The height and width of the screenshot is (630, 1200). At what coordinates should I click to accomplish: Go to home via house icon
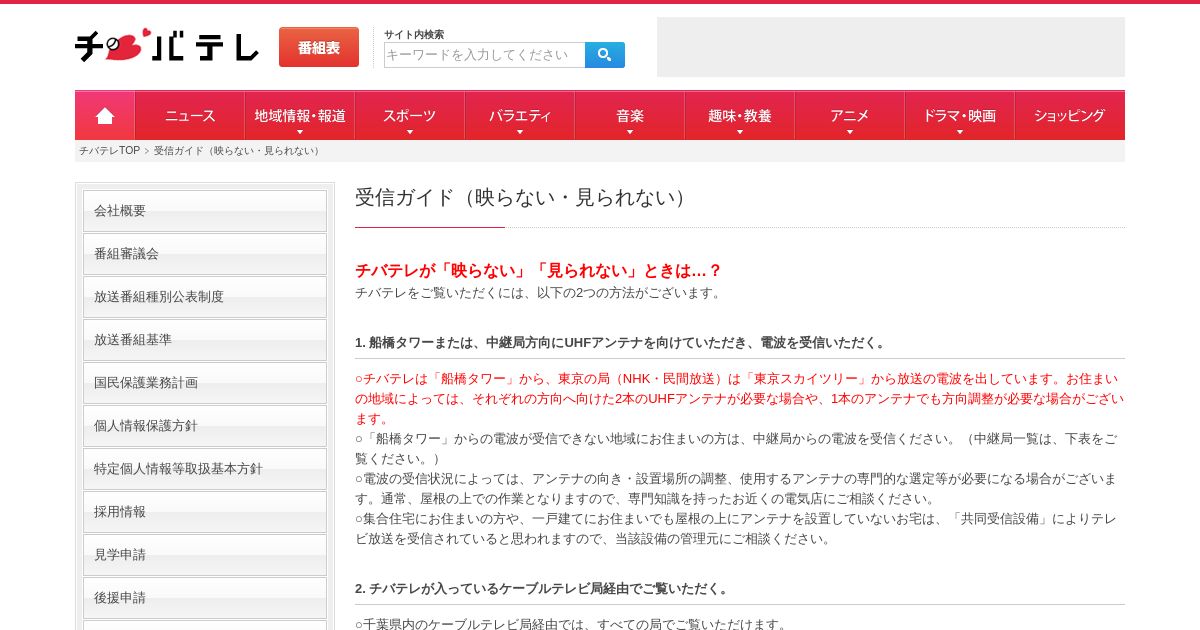point(105,116)
